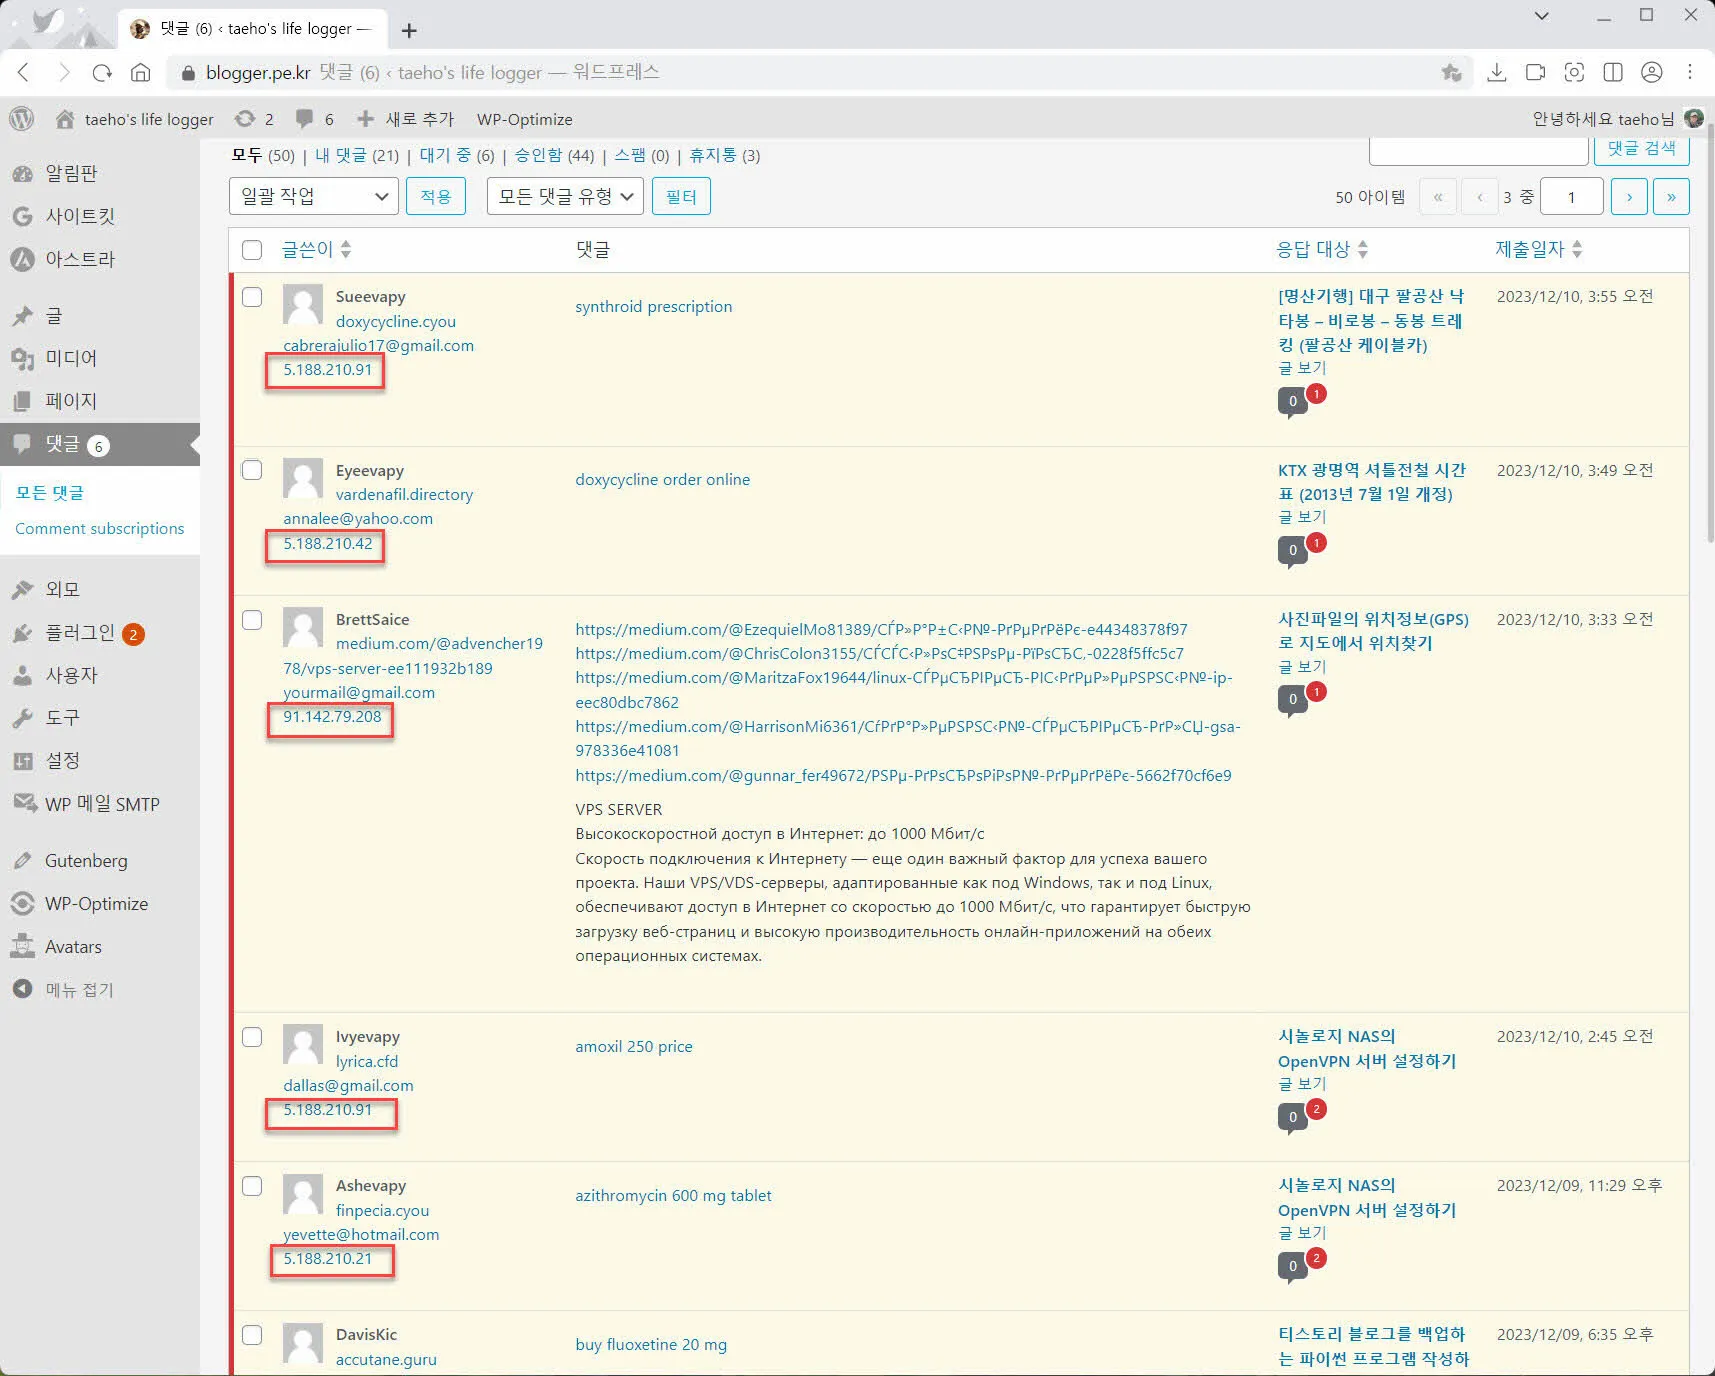
Task: Click the current page number field
Action: coord(1571,196)
